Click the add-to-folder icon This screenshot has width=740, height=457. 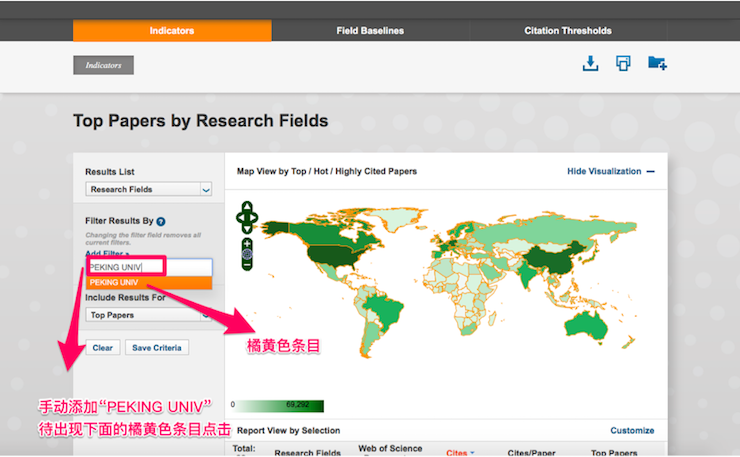click(657, 63)
